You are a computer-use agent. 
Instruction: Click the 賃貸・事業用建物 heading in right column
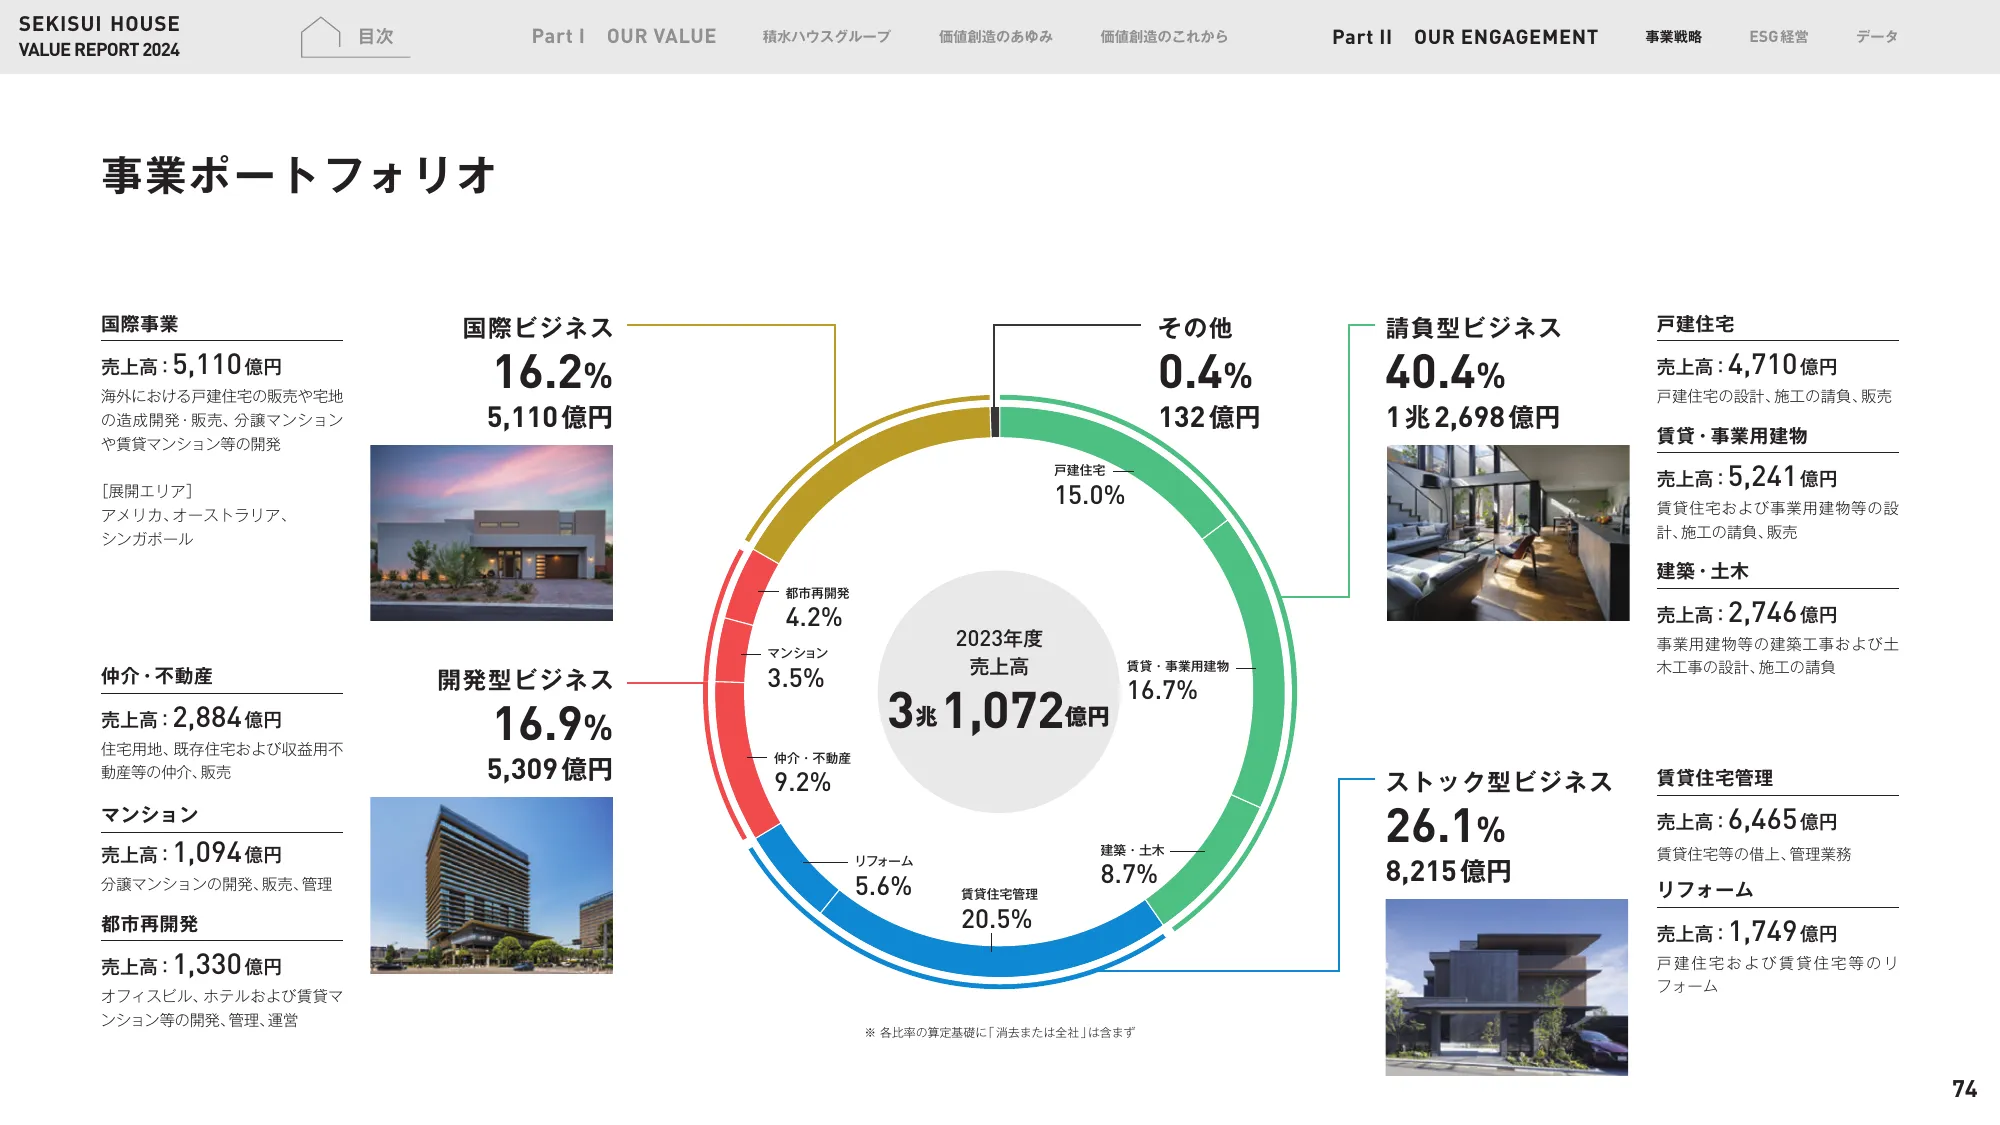pos(1732,436)
